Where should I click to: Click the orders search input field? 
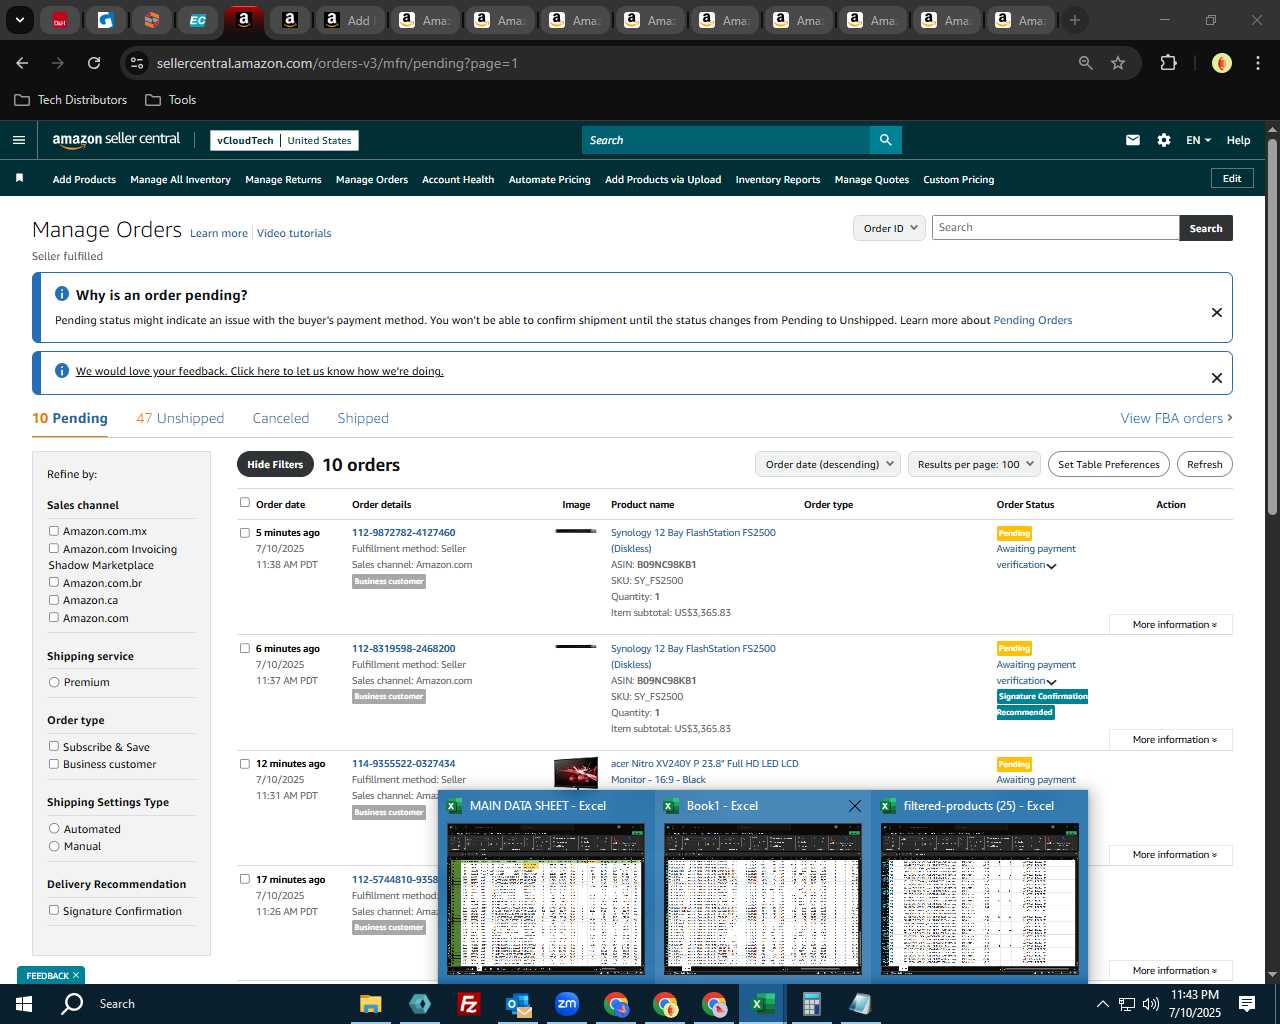1055,228
